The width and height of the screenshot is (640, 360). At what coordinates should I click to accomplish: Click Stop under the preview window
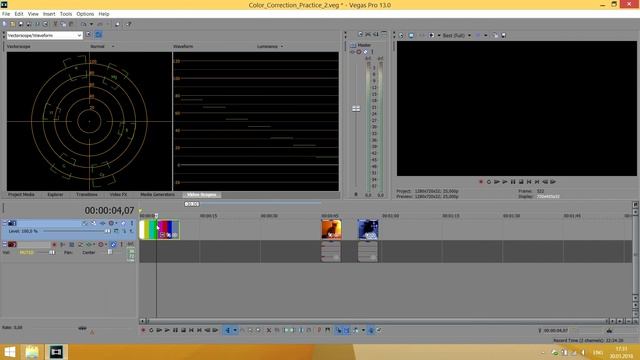521,182
